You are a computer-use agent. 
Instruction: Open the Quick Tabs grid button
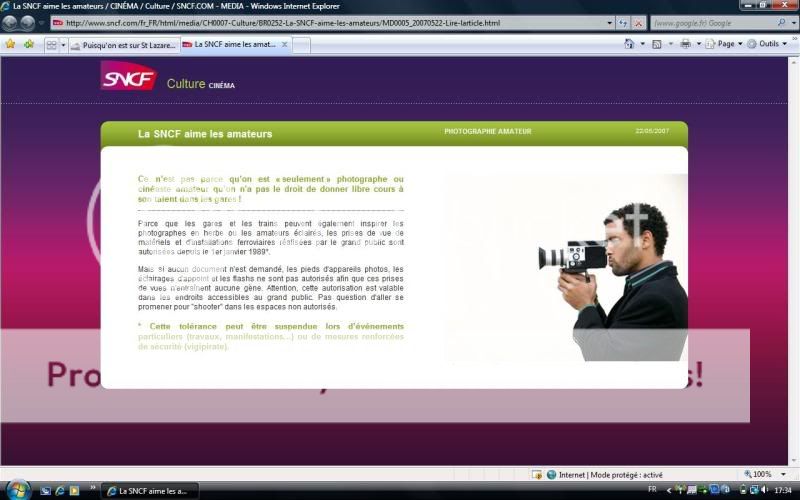(x=51, y=45)
